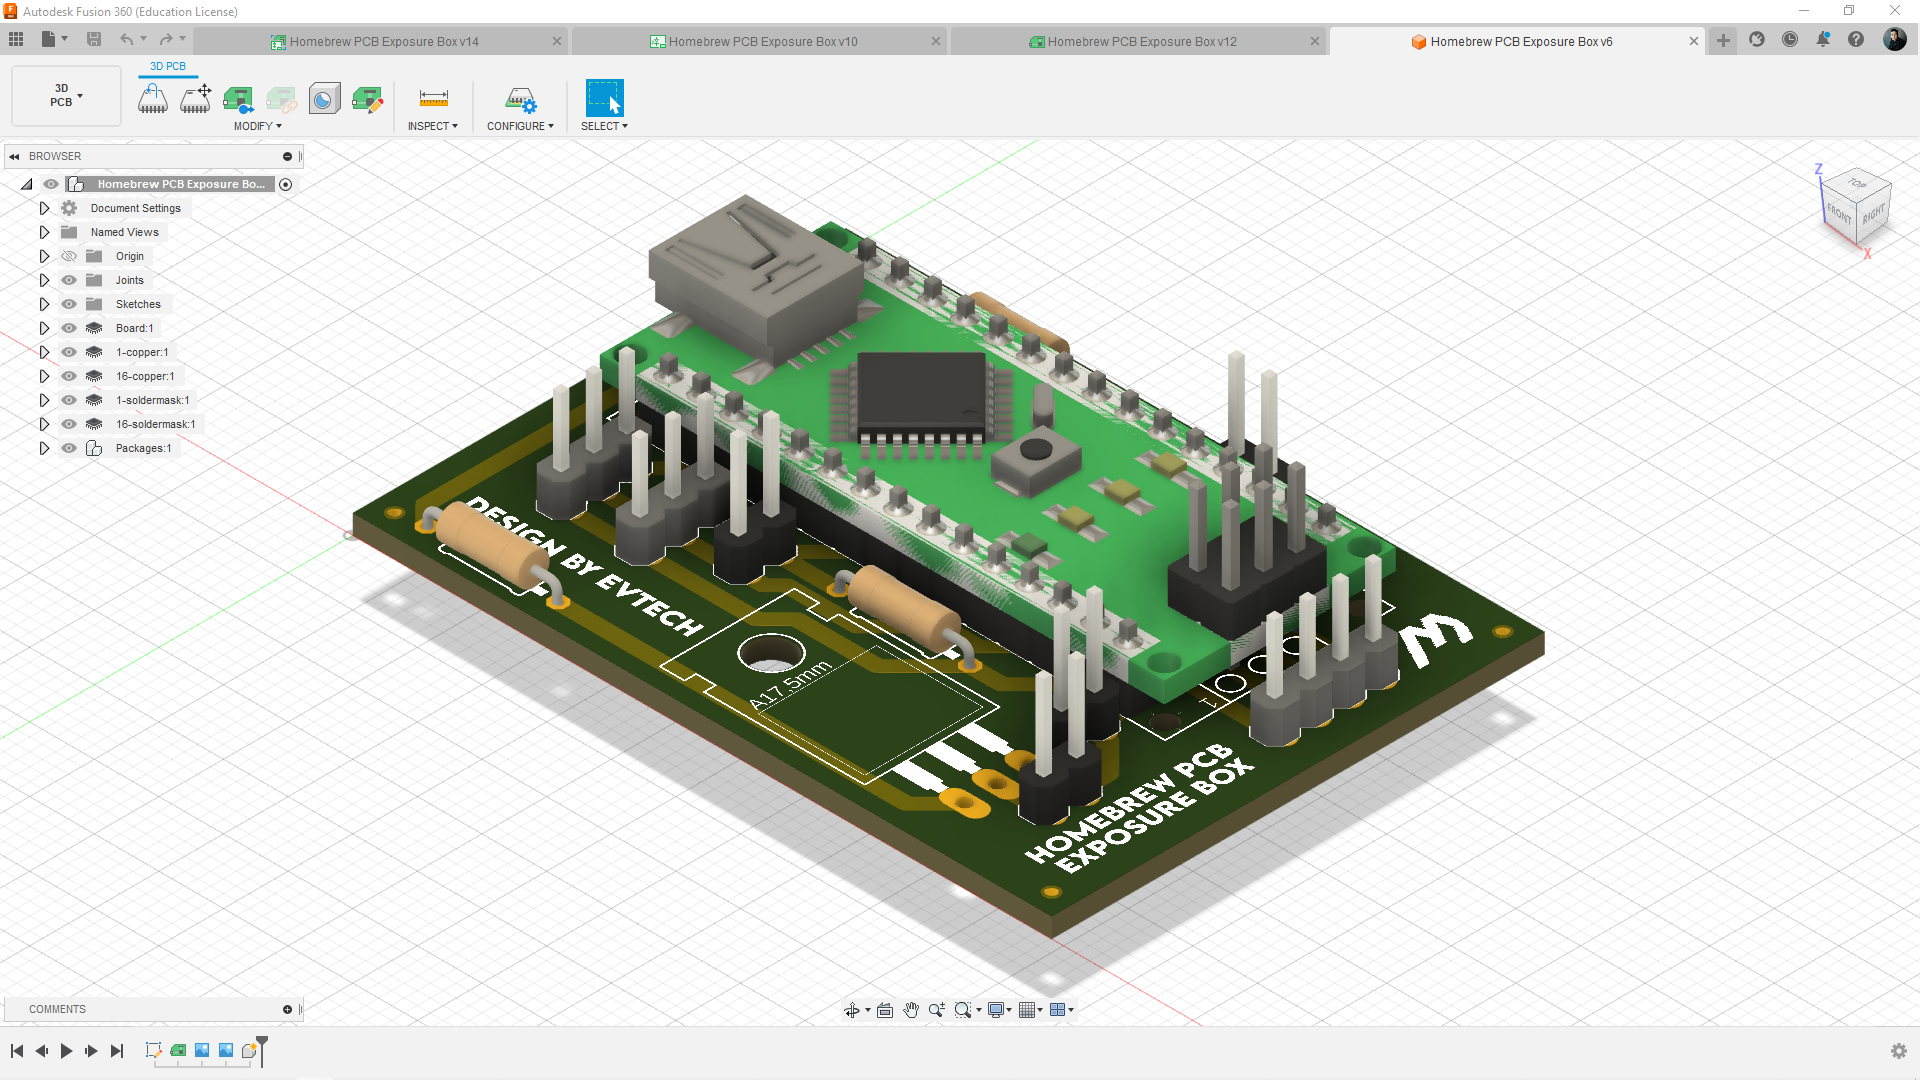Open the MODIFY dropdown menu

tap(258, 126)
